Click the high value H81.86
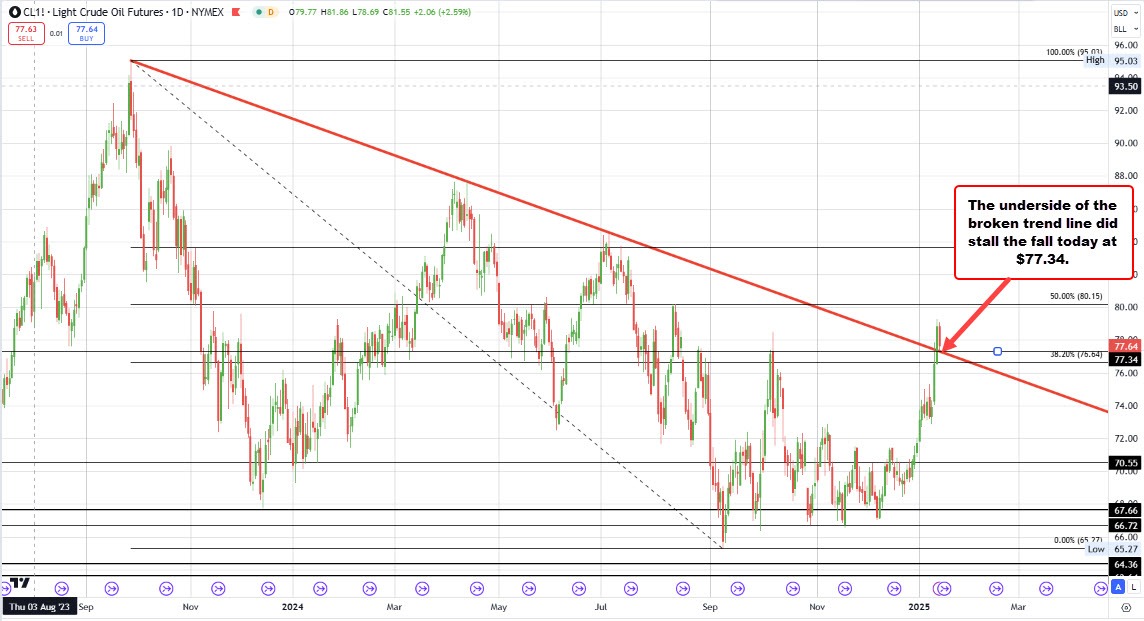 click(335, 12)
